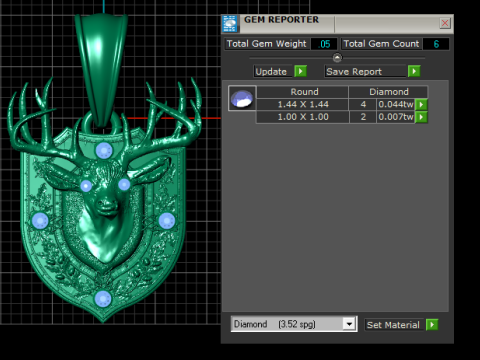480x360 pixels.
Task: Close the Gem Reporter panel
Action: 445,23
